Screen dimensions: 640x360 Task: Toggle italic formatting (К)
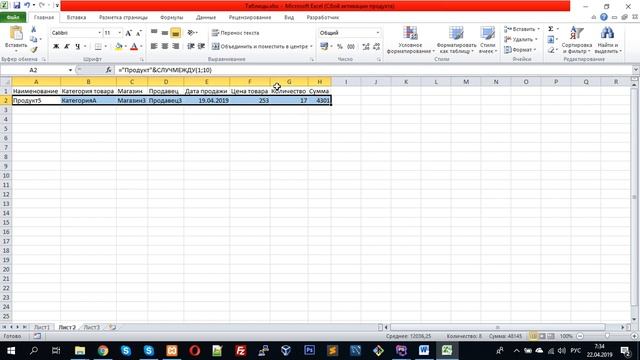pyautogui.click(x=67, y=47)
